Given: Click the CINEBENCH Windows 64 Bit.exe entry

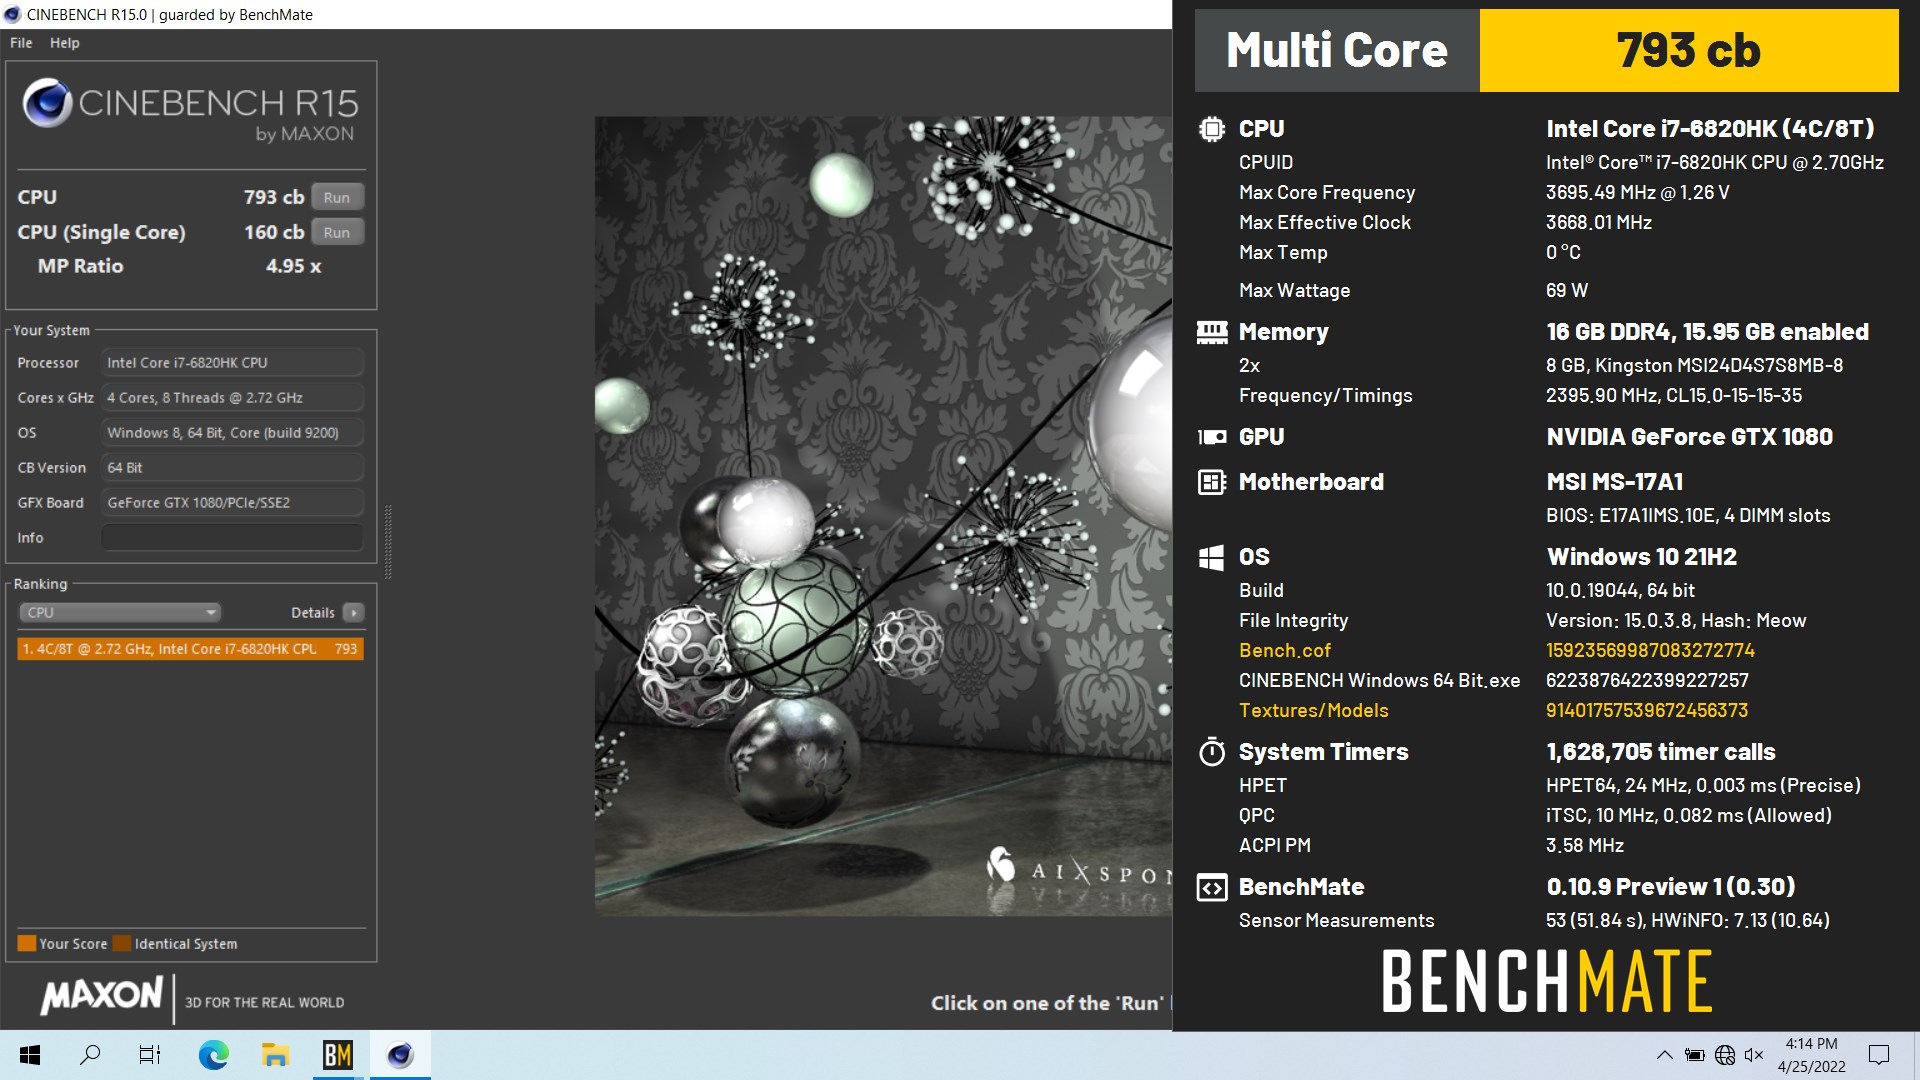Looking at the screenshot, I should click(1379, 681).
